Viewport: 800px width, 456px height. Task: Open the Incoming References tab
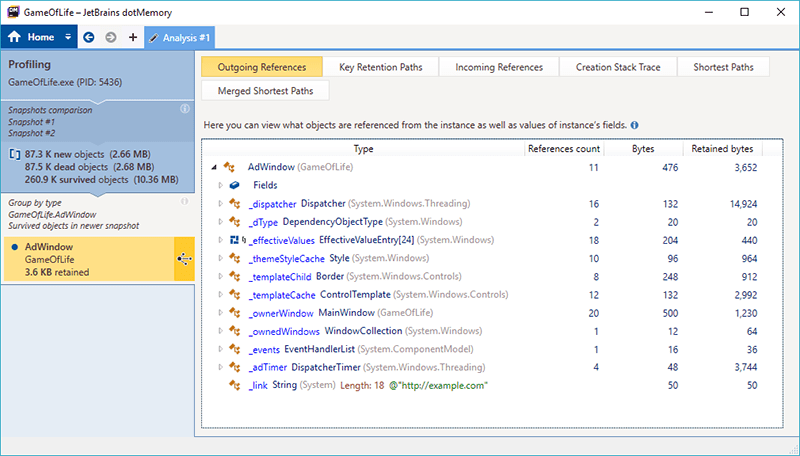tap(499, 67)
